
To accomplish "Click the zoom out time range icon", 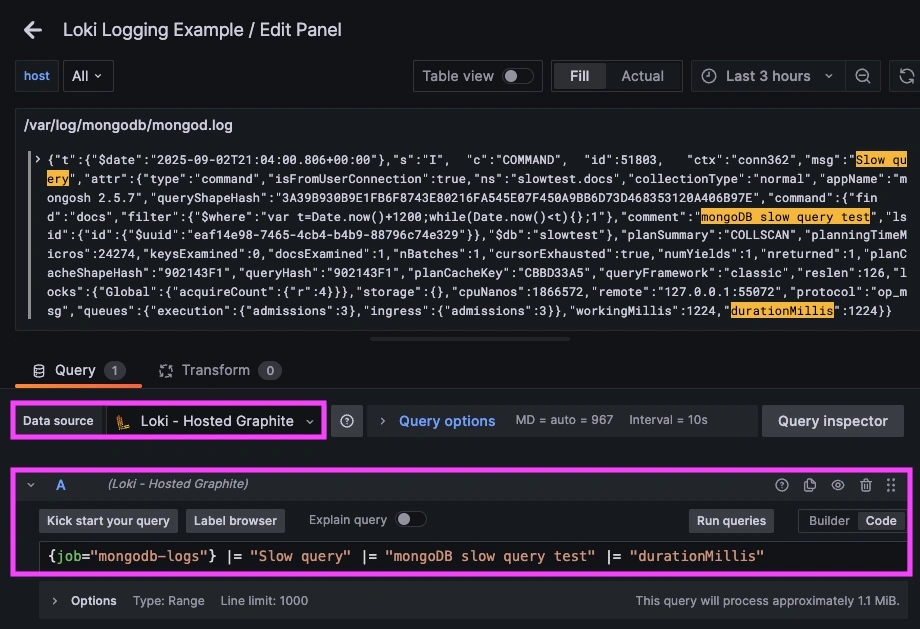I will pos(862,76).
